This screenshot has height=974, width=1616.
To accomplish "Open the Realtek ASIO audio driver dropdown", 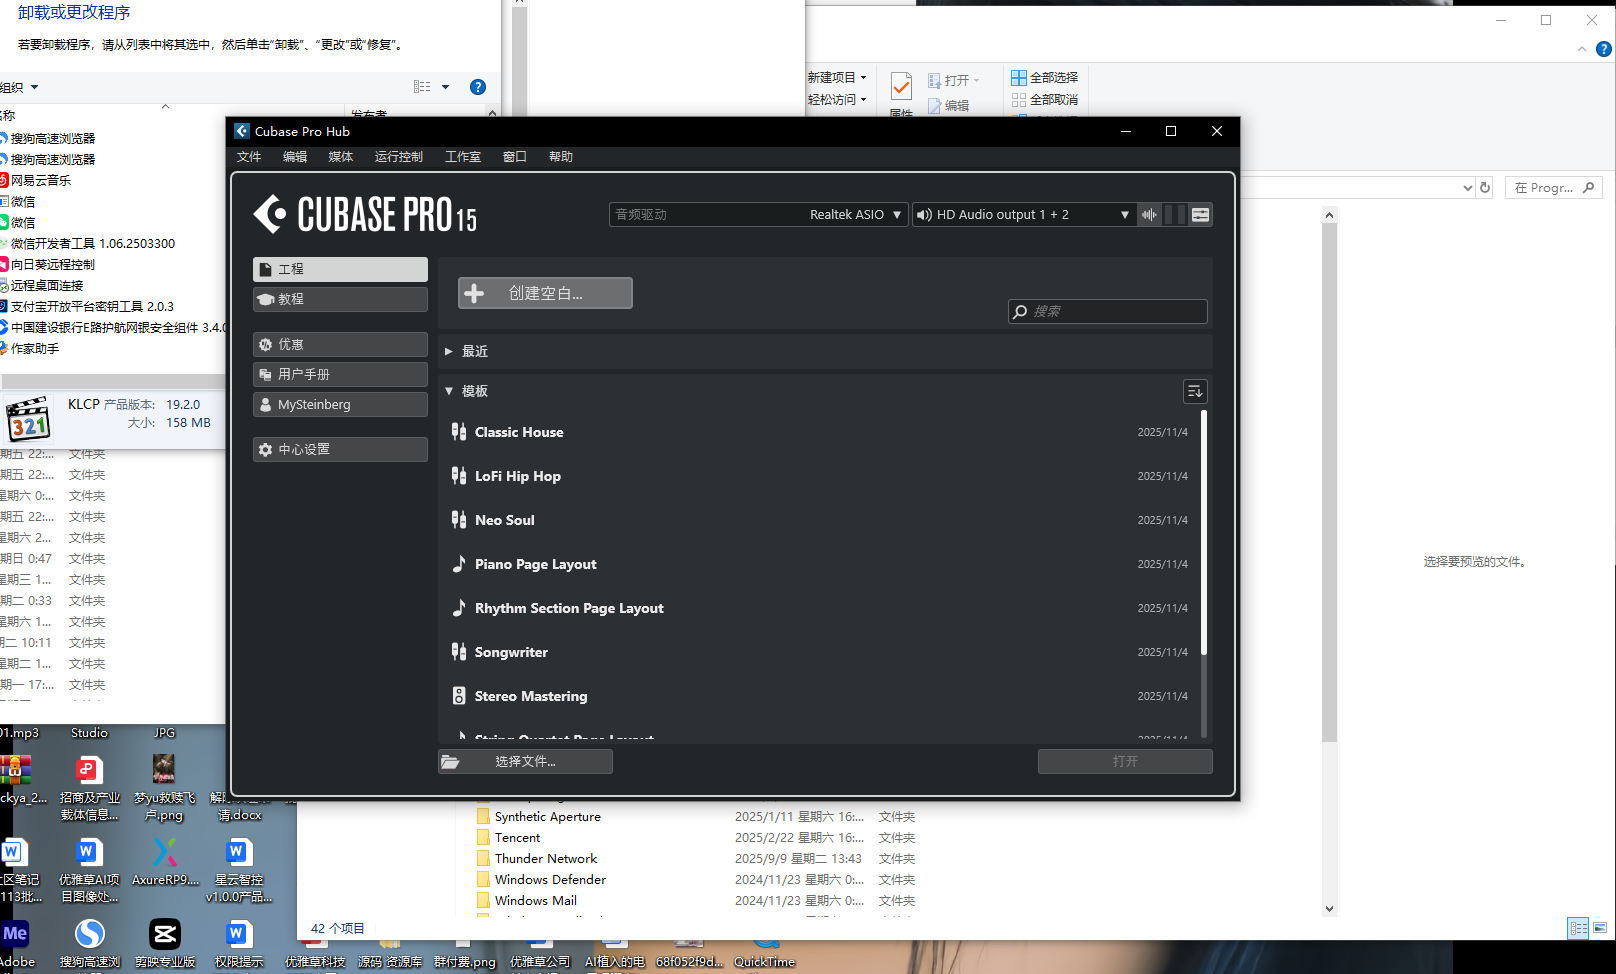I will point(758,215).
